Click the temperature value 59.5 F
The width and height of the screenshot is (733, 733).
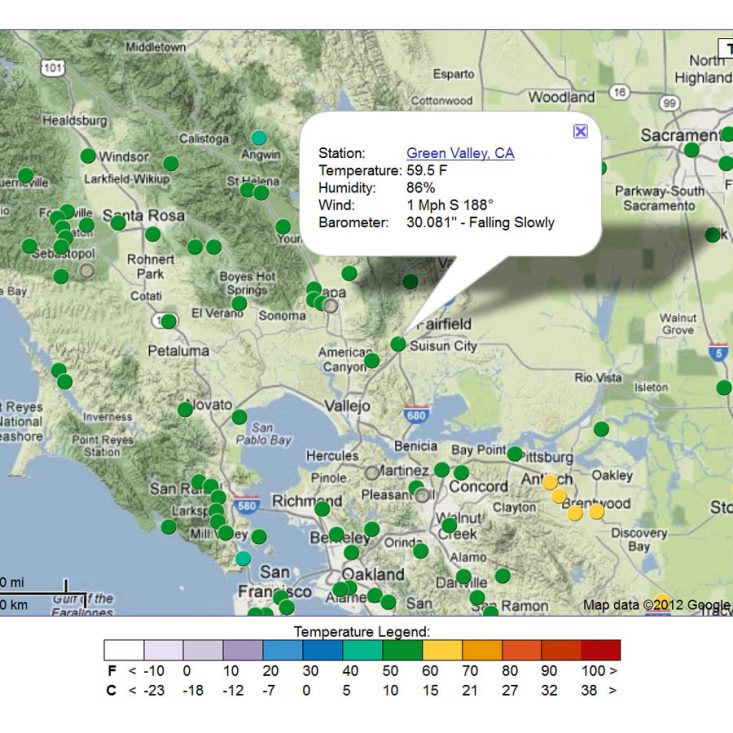pos(426,170)
